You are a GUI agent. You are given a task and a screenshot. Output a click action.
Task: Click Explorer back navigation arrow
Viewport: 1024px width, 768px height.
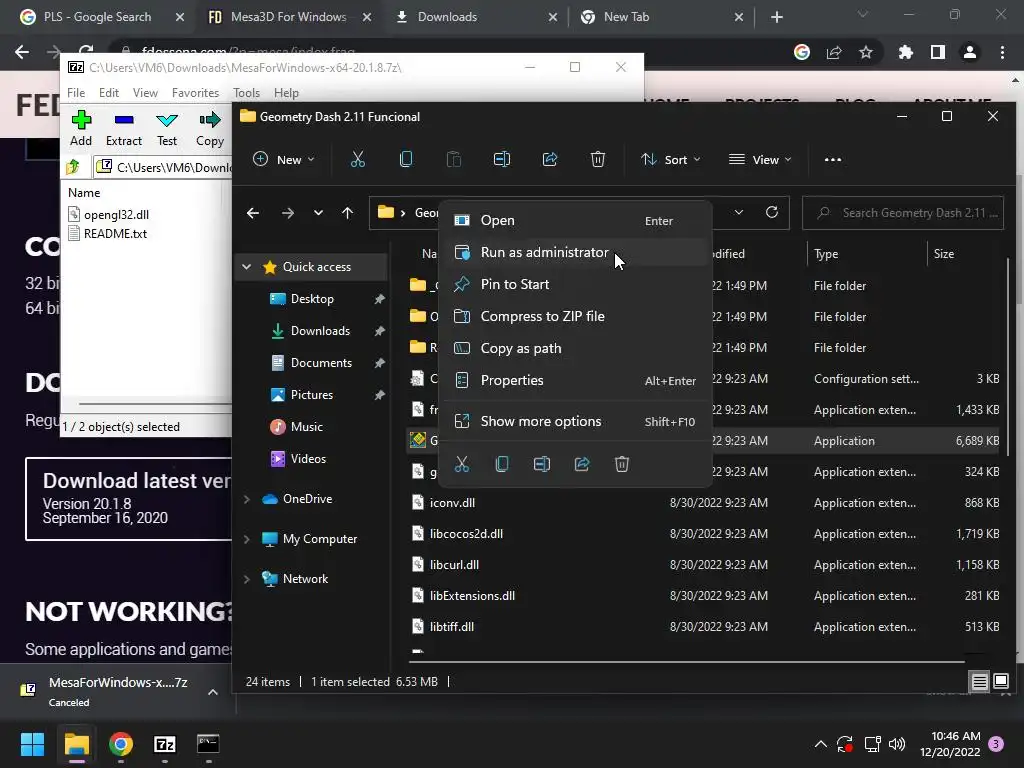click(x=253, y=213)
